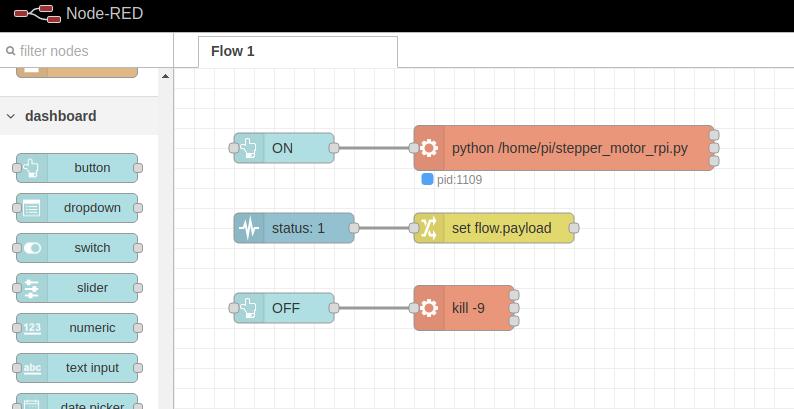Click the middle output port of kill -9 node
Viewport: 794px width, 409px height.
(x=514, y=308)
